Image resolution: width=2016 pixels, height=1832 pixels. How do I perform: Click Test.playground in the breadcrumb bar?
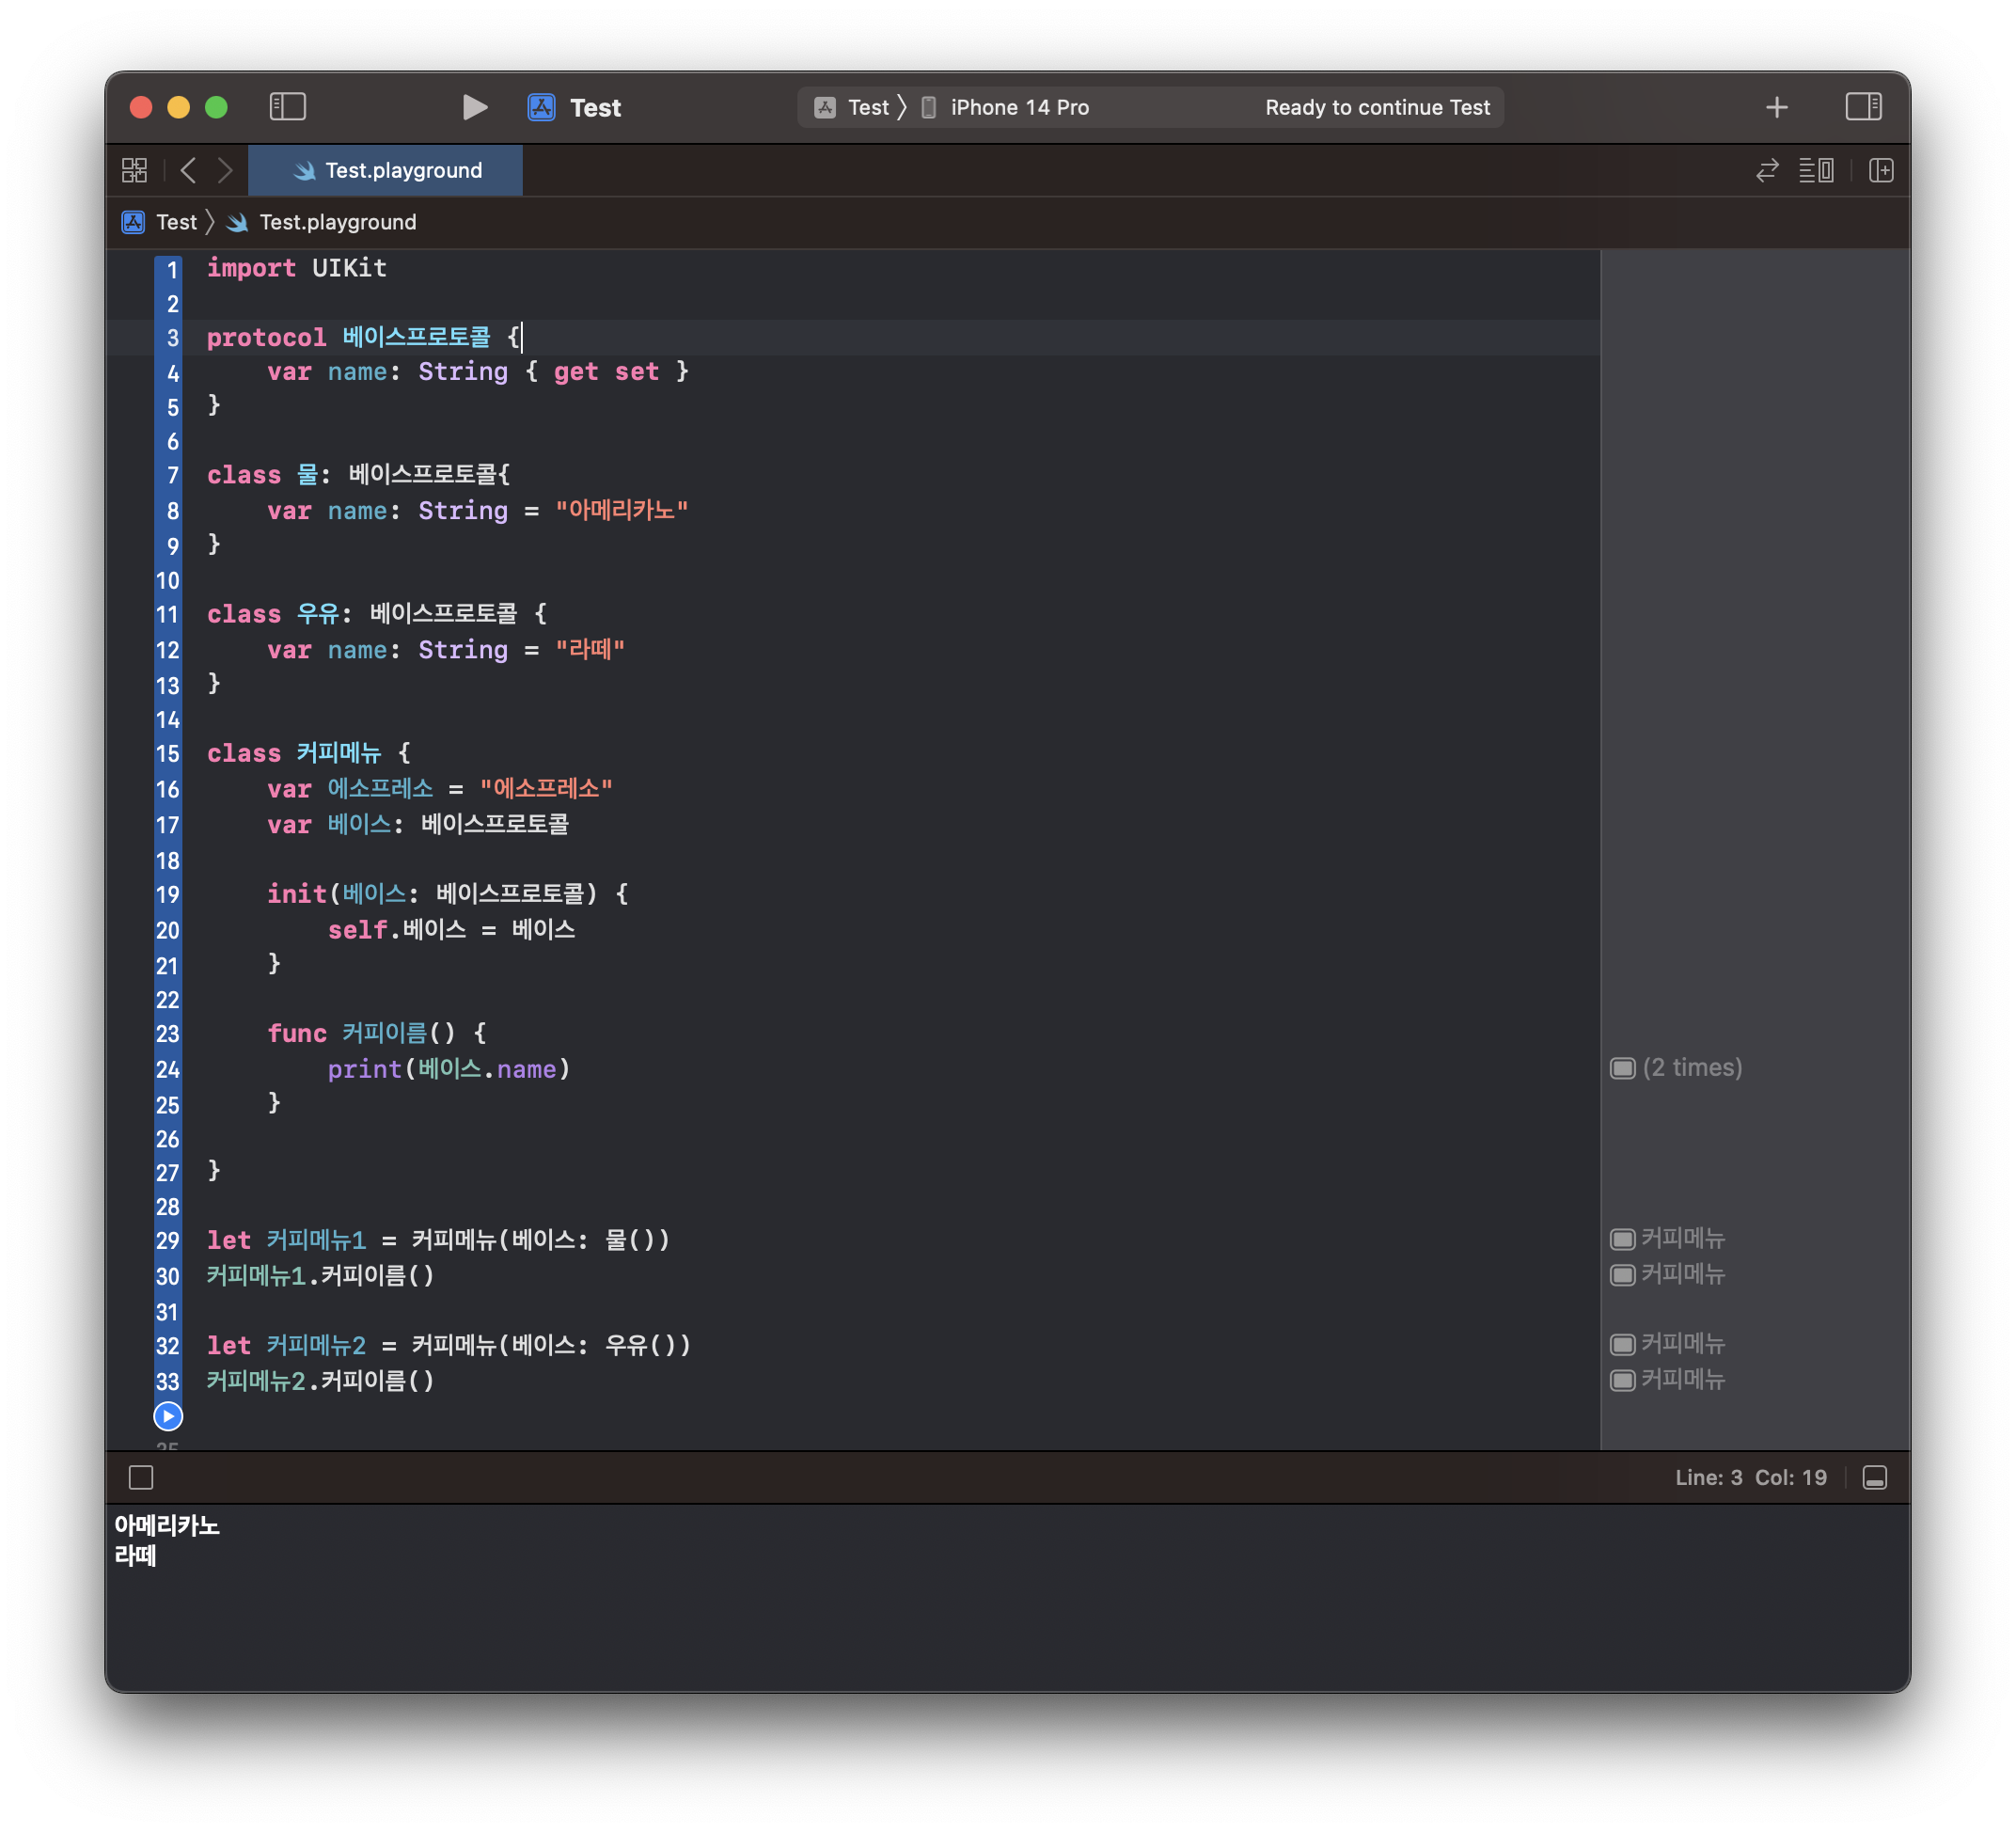point(337,222)
